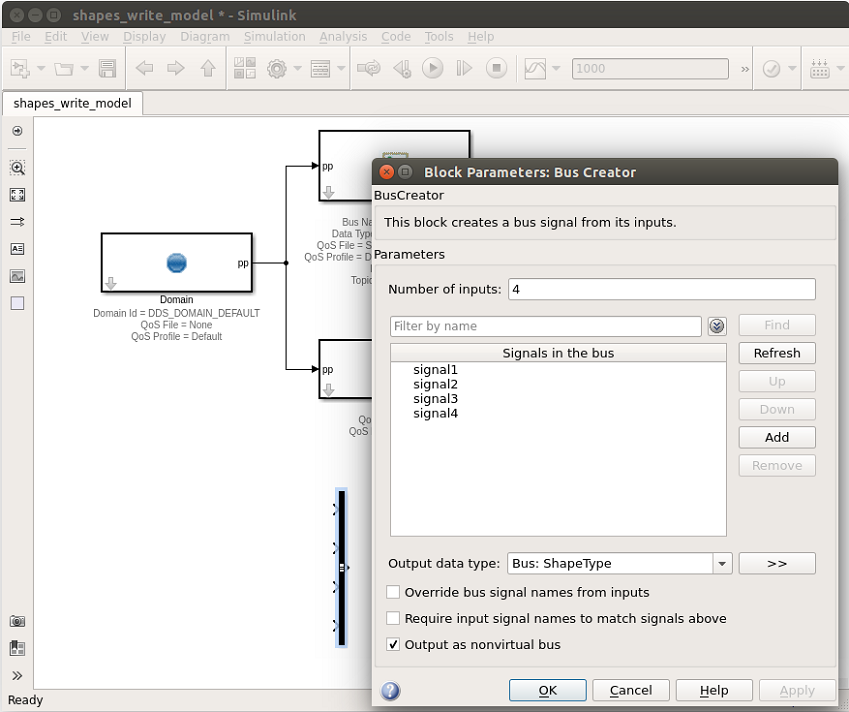Open the Library Browser icon
This screenshot has width=849, height=712.
coord(245,68)
